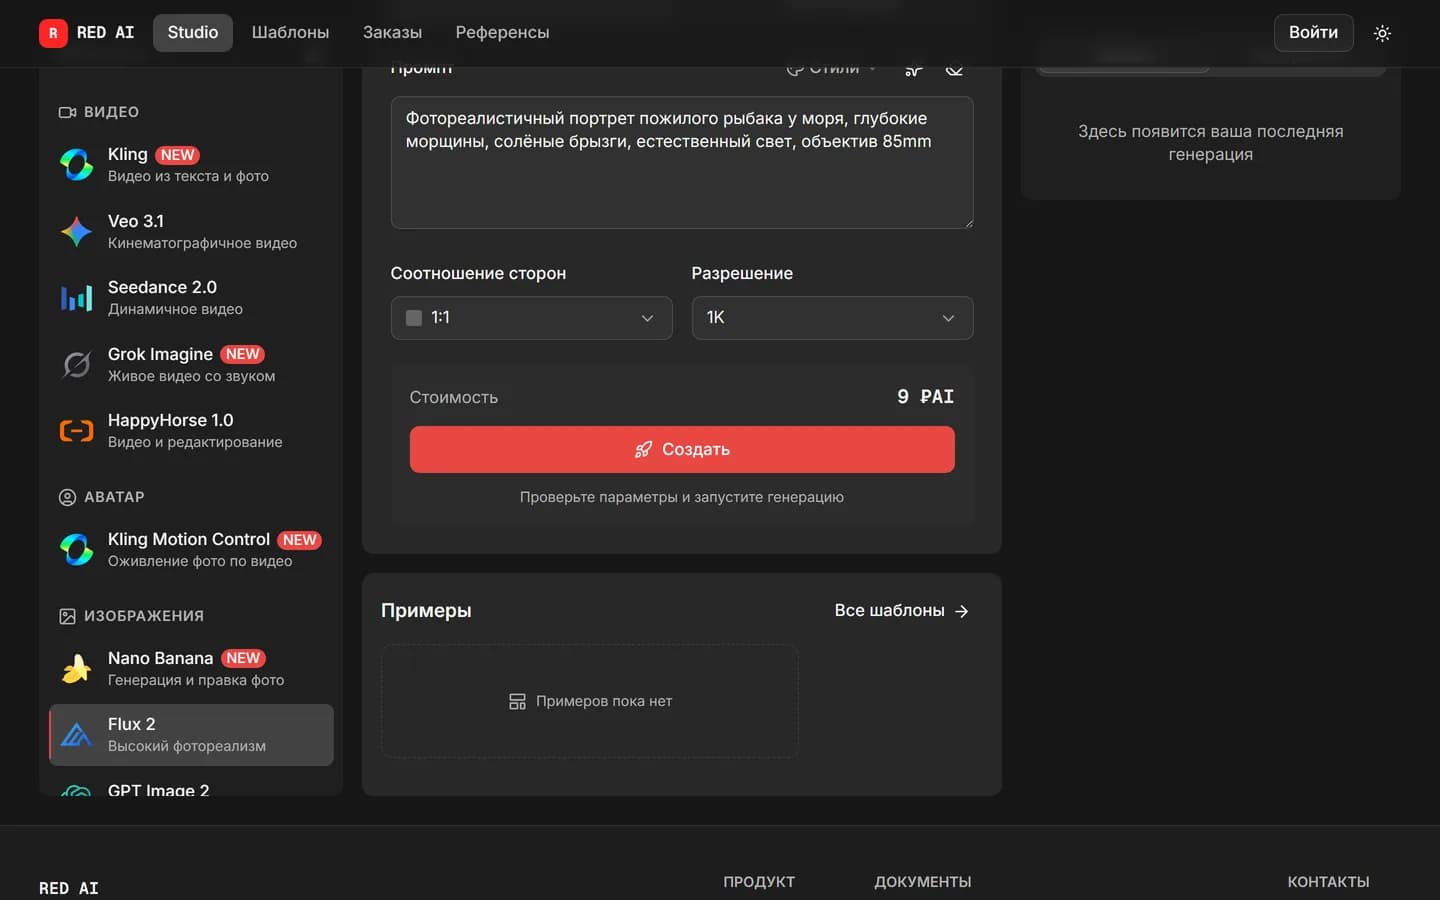Click Проверьте параметры и запустите генерацию text
Viewport: 1440px width, 900px height.
pos(682,497)
